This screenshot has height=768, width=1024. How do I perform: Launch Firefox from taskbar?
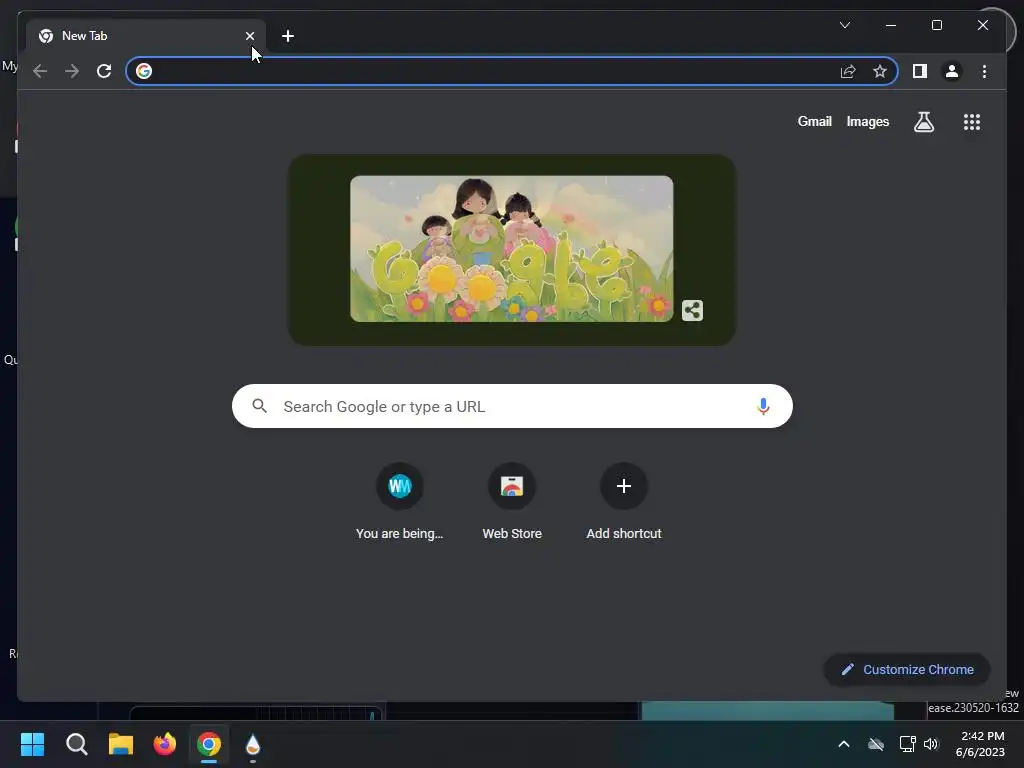[x=165, y=744]
